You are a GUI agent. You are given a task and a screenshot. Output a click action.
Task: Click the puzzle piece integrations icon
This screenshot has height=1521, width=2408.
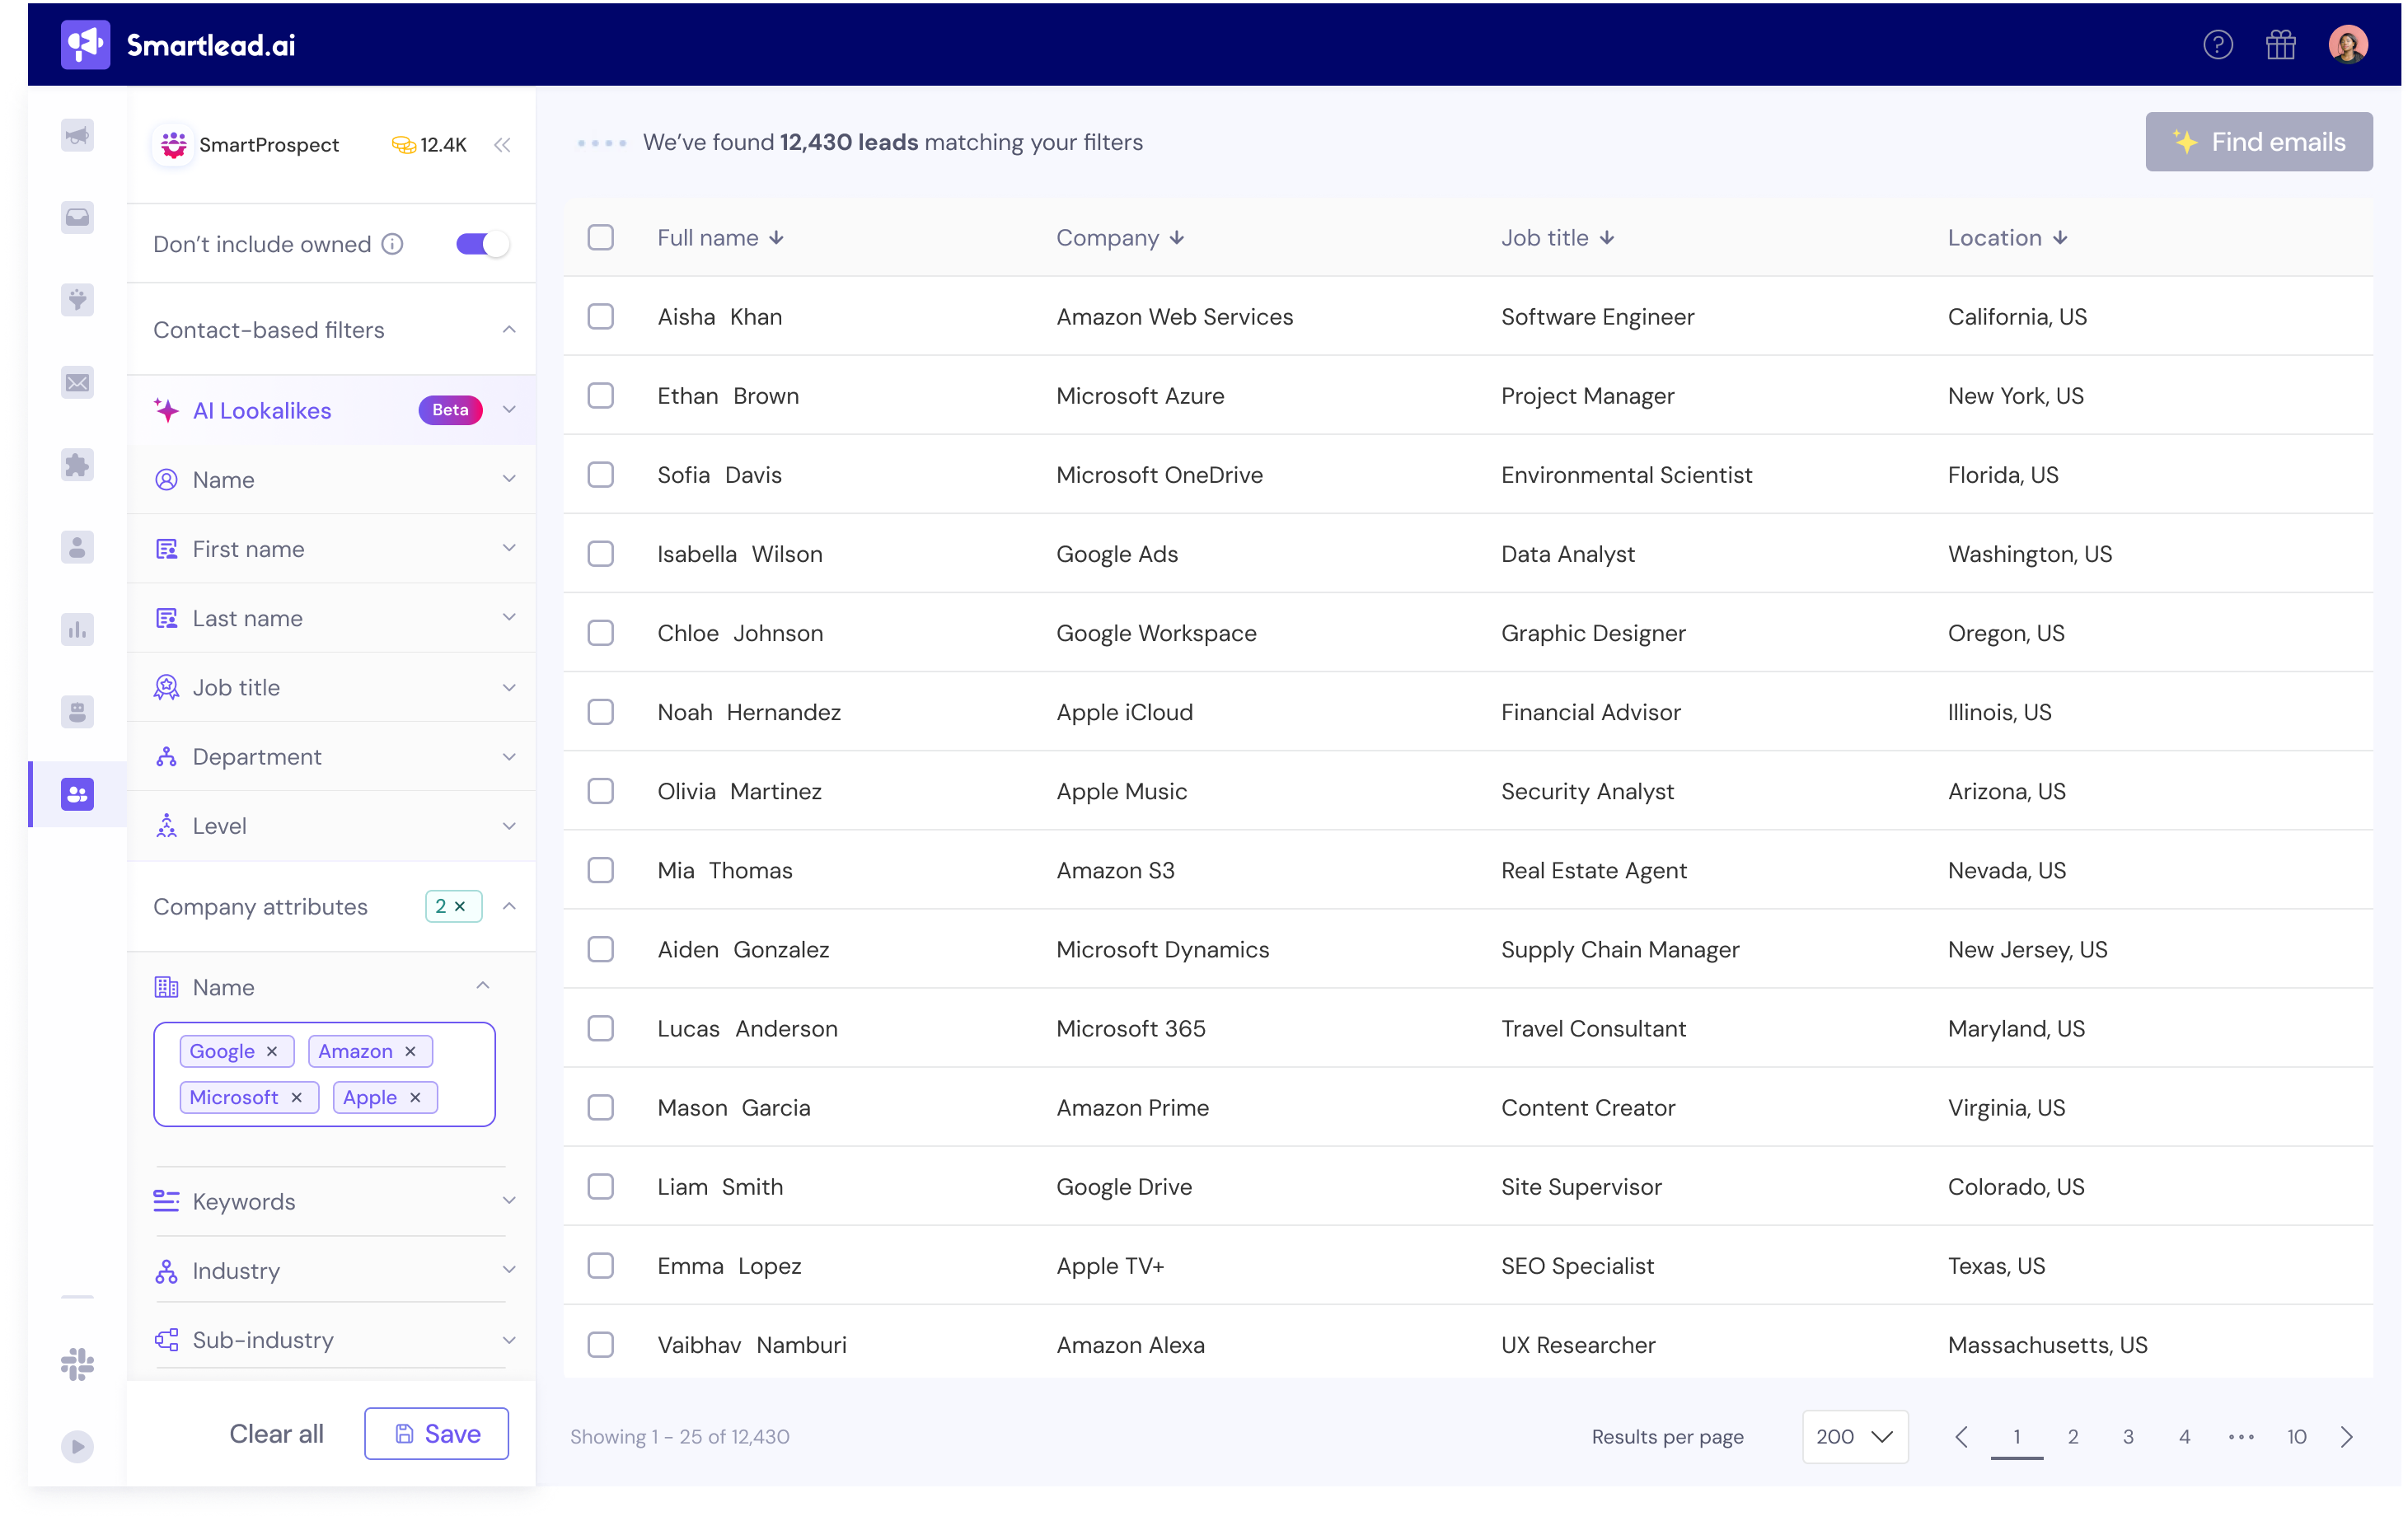pyautogui.click(x=77, y=464)
